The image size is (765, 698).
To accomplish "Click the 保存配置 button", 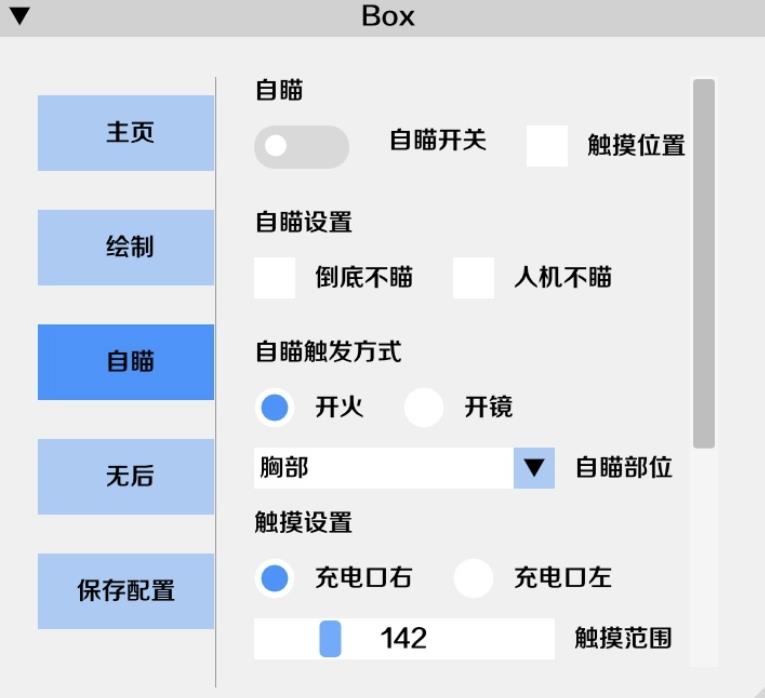I will point(126,591).
